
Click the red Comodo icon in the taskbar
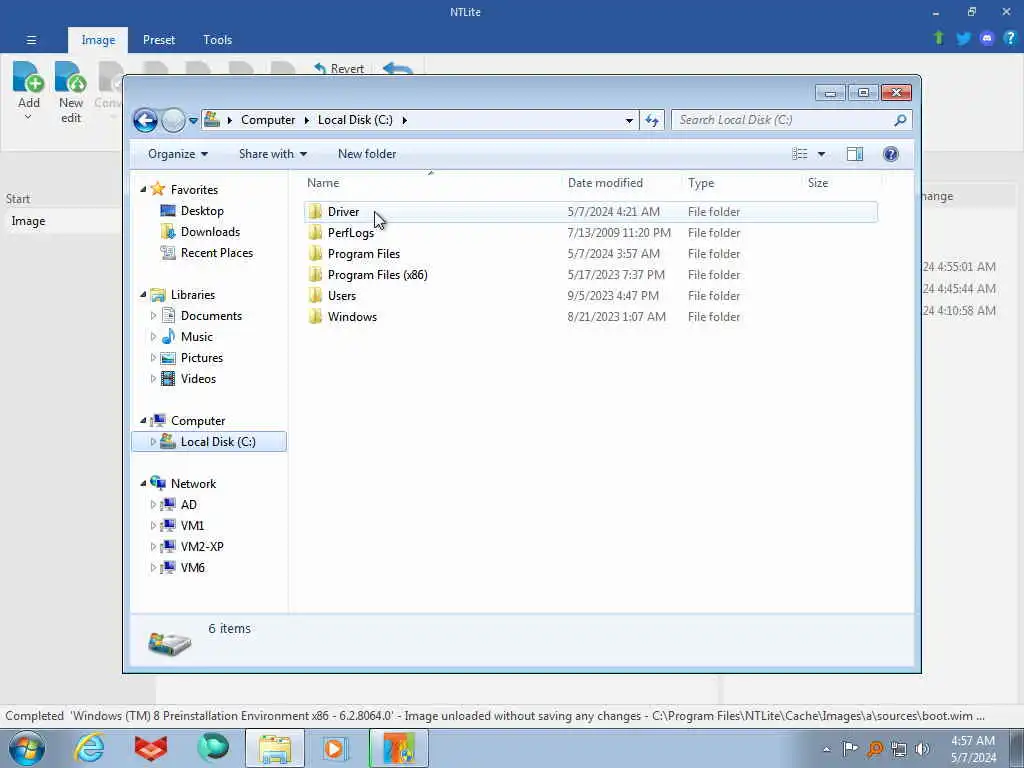click(x=151, y=748)
